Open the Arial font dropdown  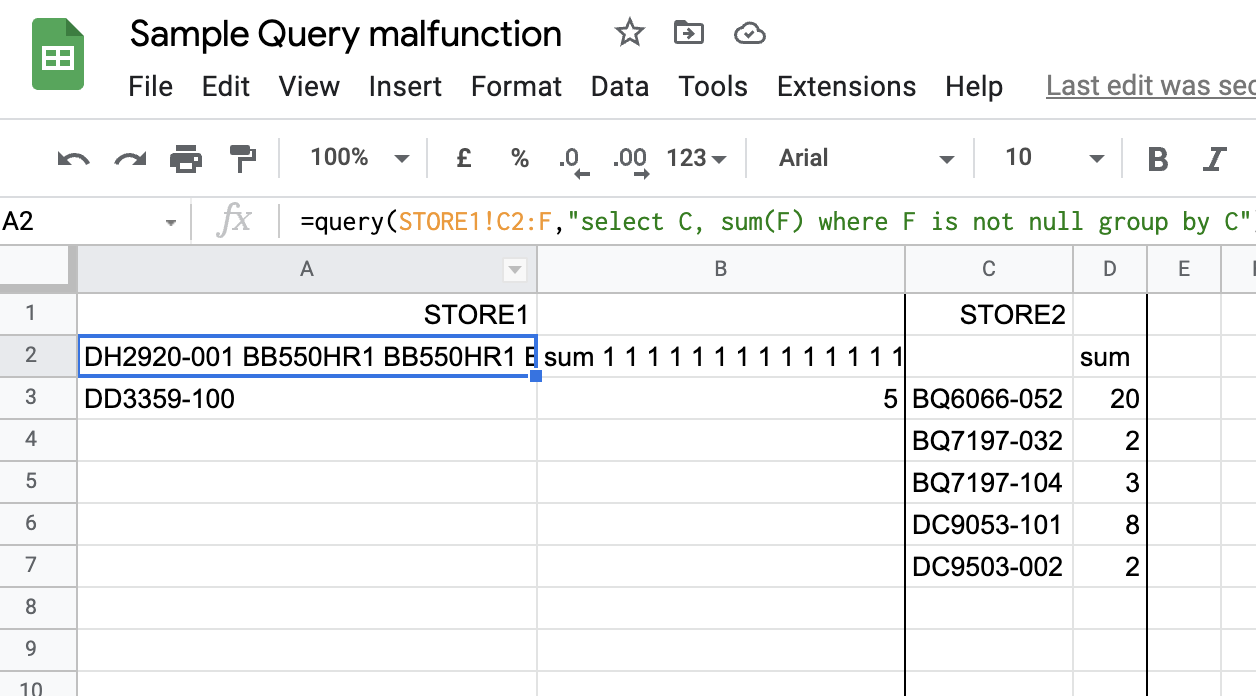(866, 158)
